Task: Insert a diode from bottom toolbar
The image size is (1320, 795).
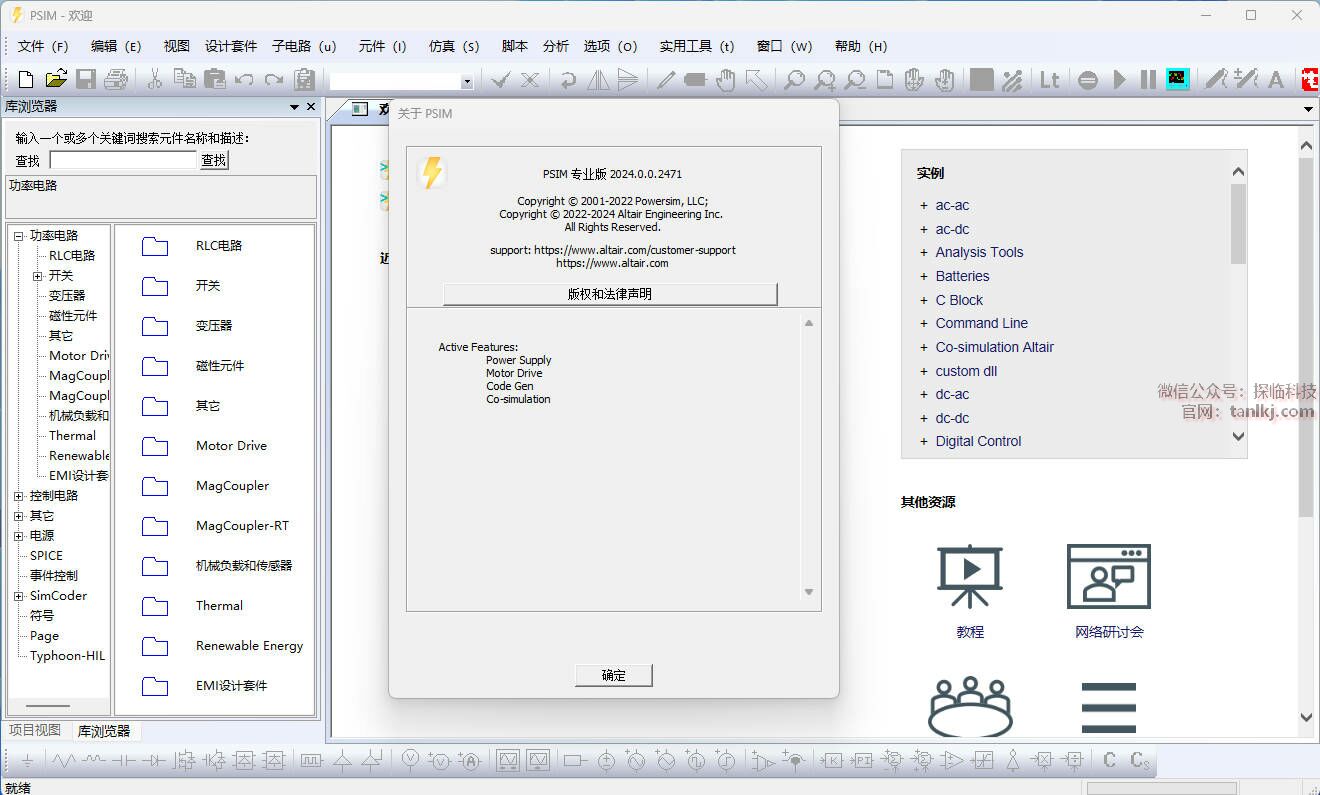Action: coord(153,761)
